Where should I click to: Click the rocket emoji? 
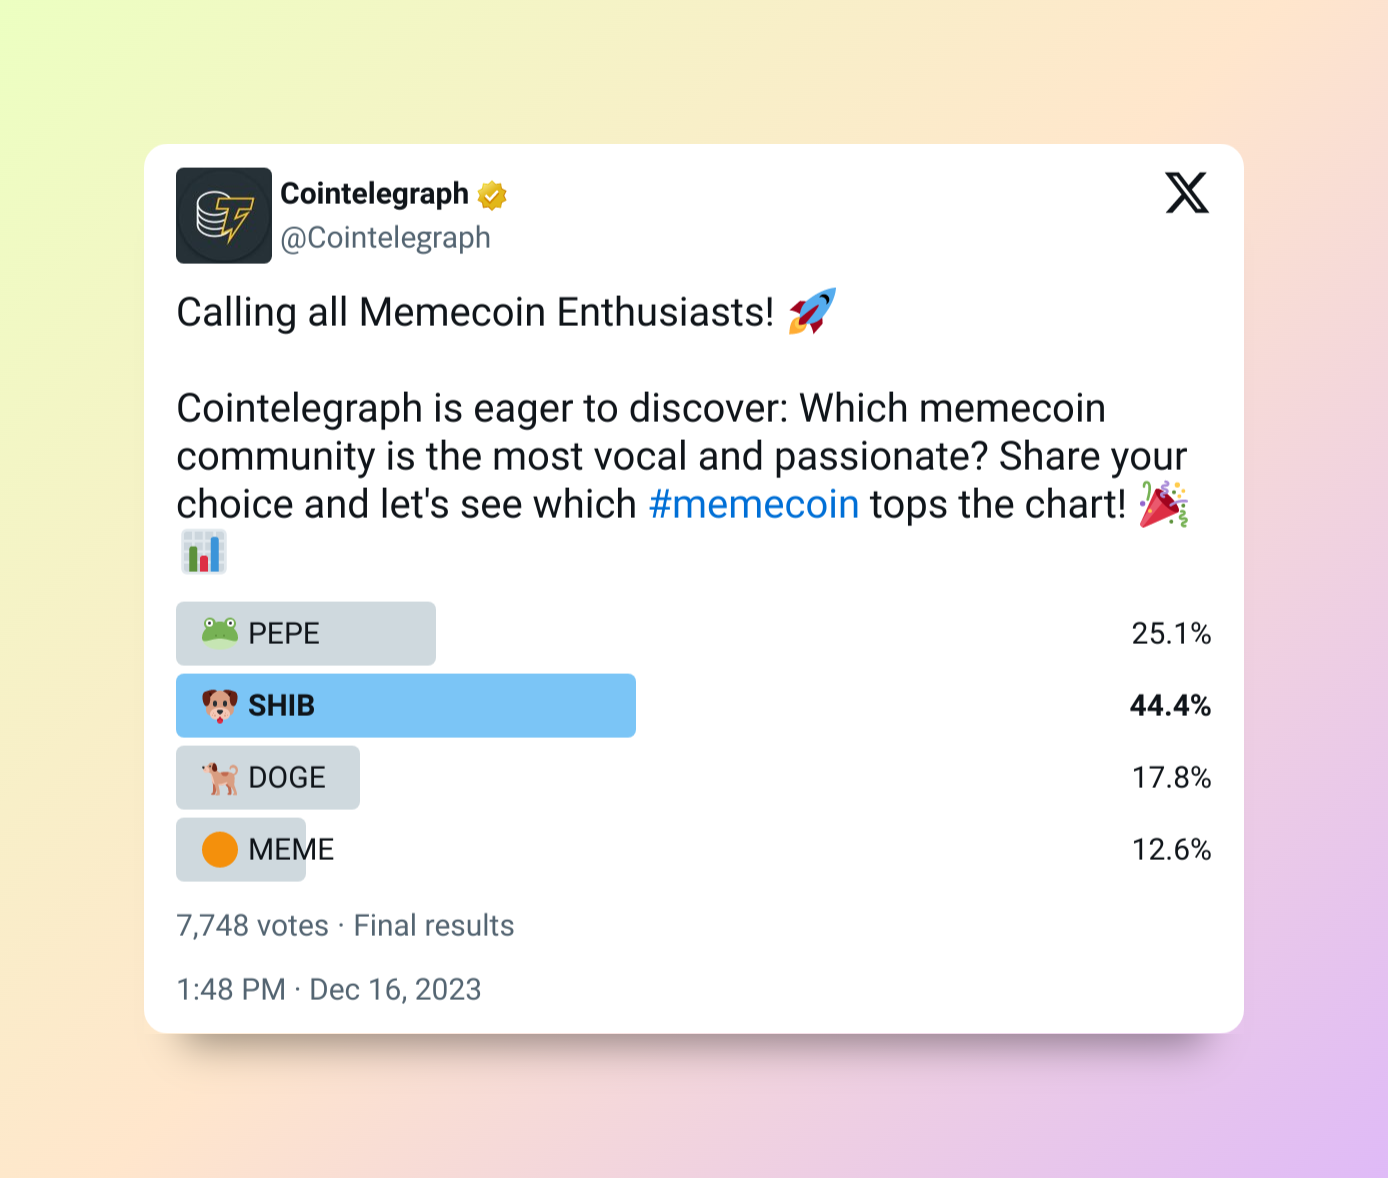point(812,311)
